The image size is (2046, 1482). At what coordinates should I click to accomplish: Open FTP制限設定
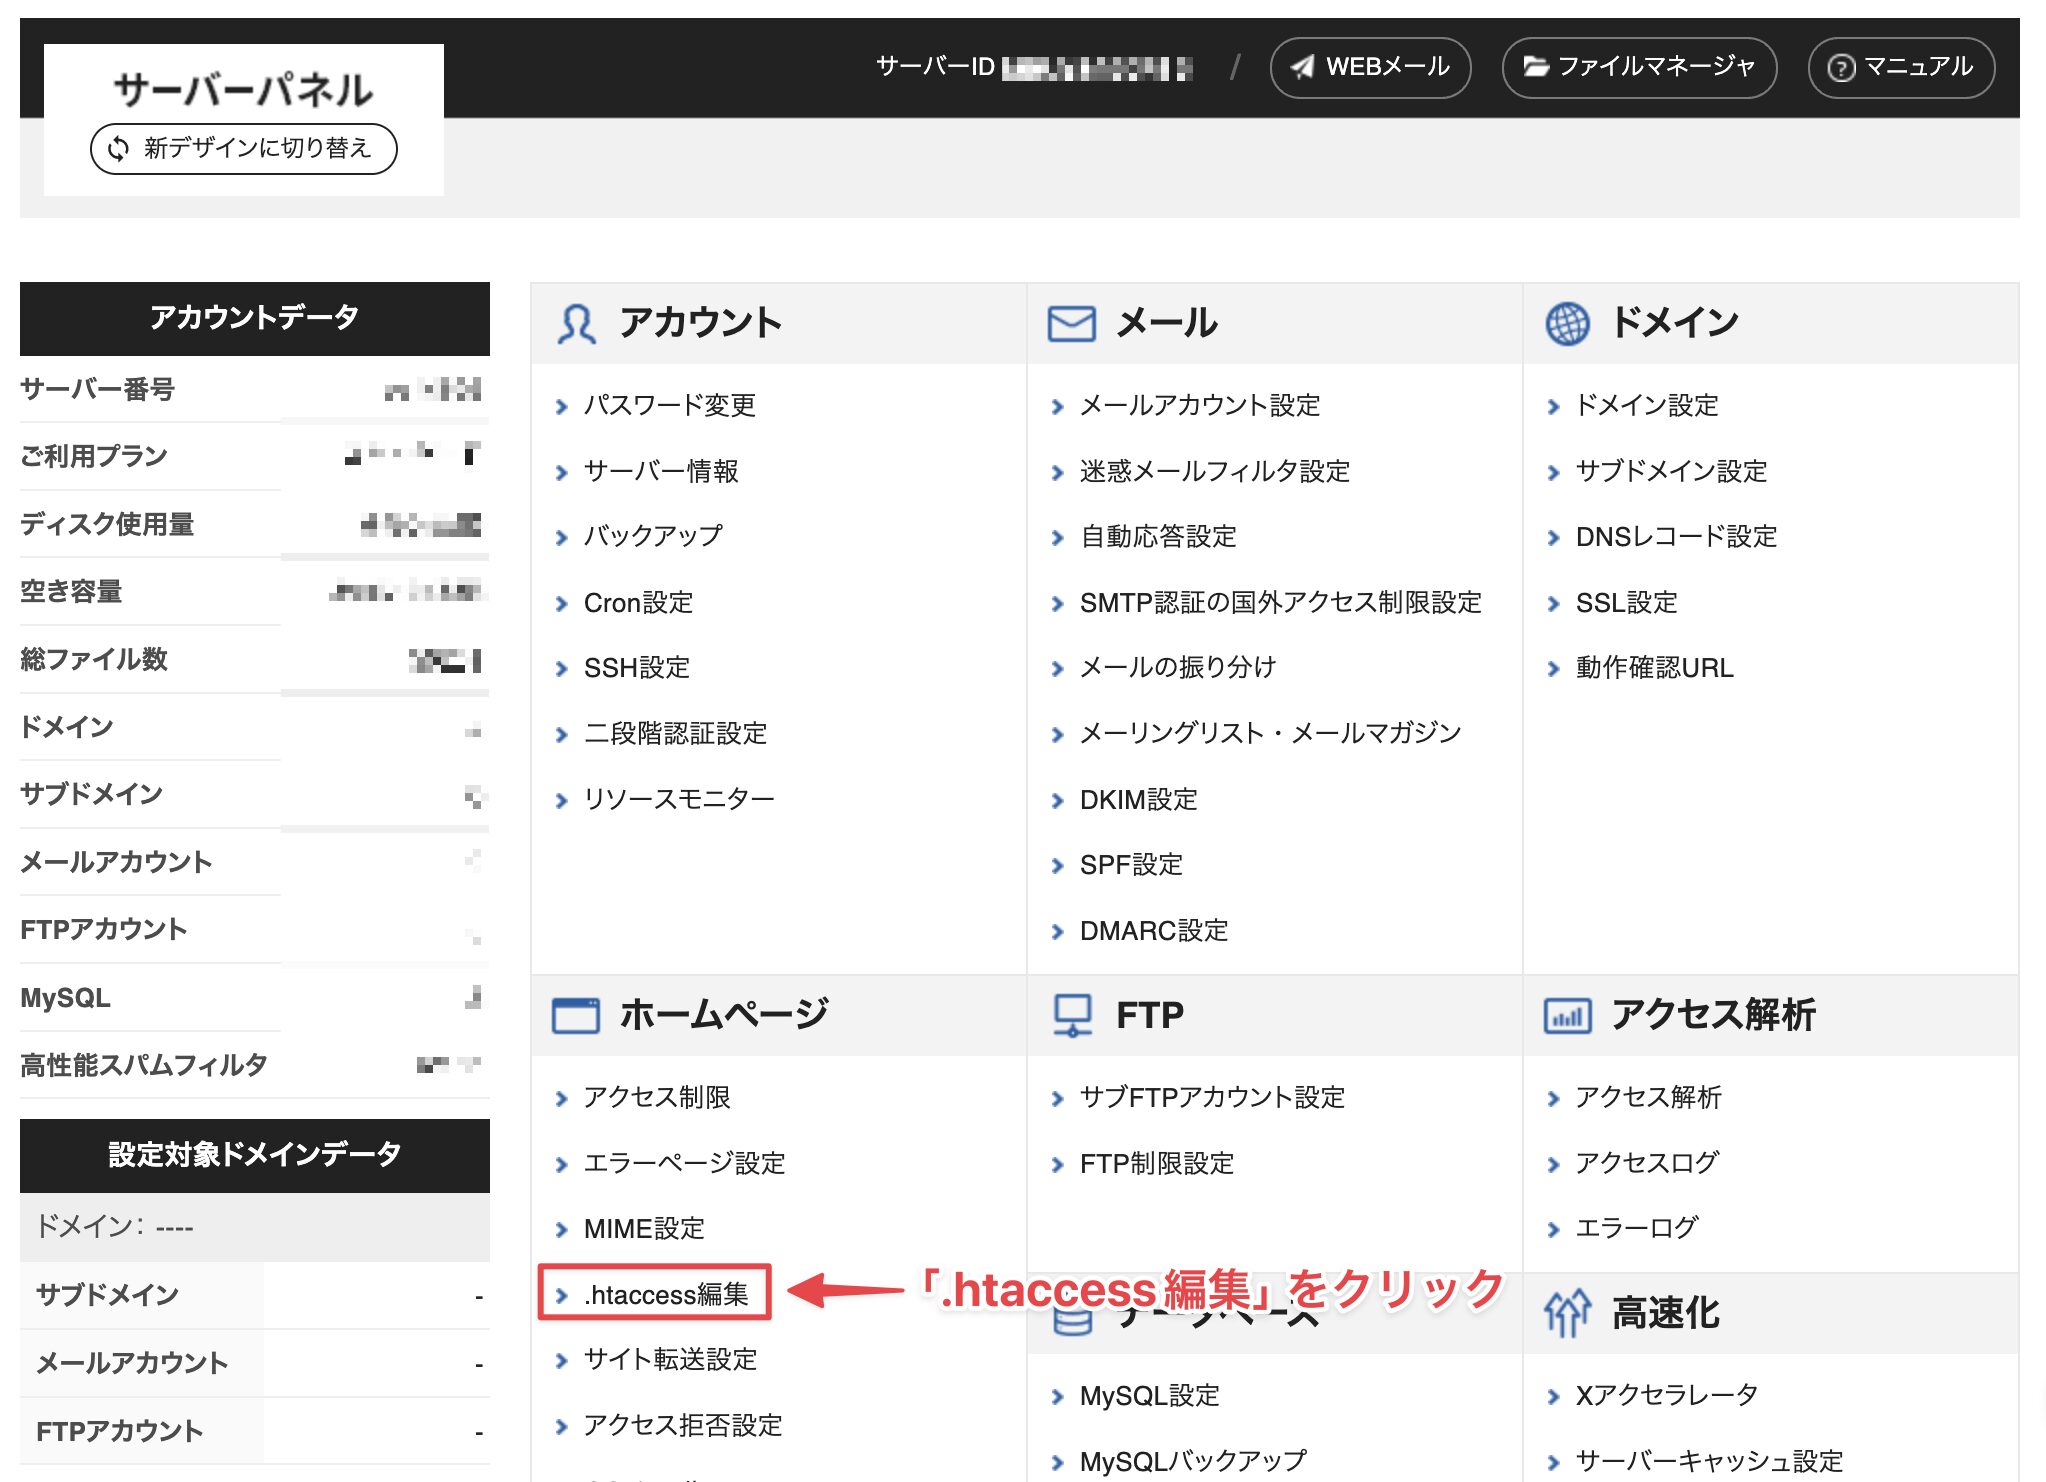[x=1157, y=1163]
